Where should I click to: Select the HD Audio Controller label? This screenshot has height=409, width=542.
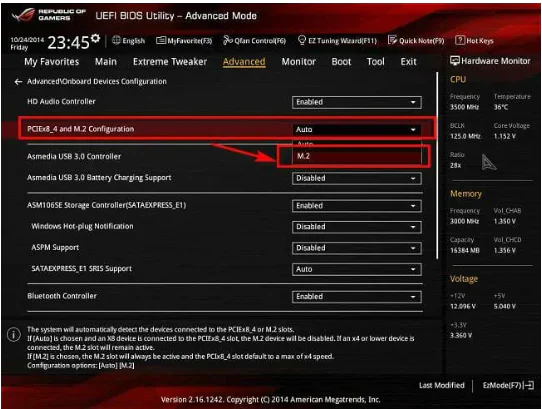coord(61,102)
